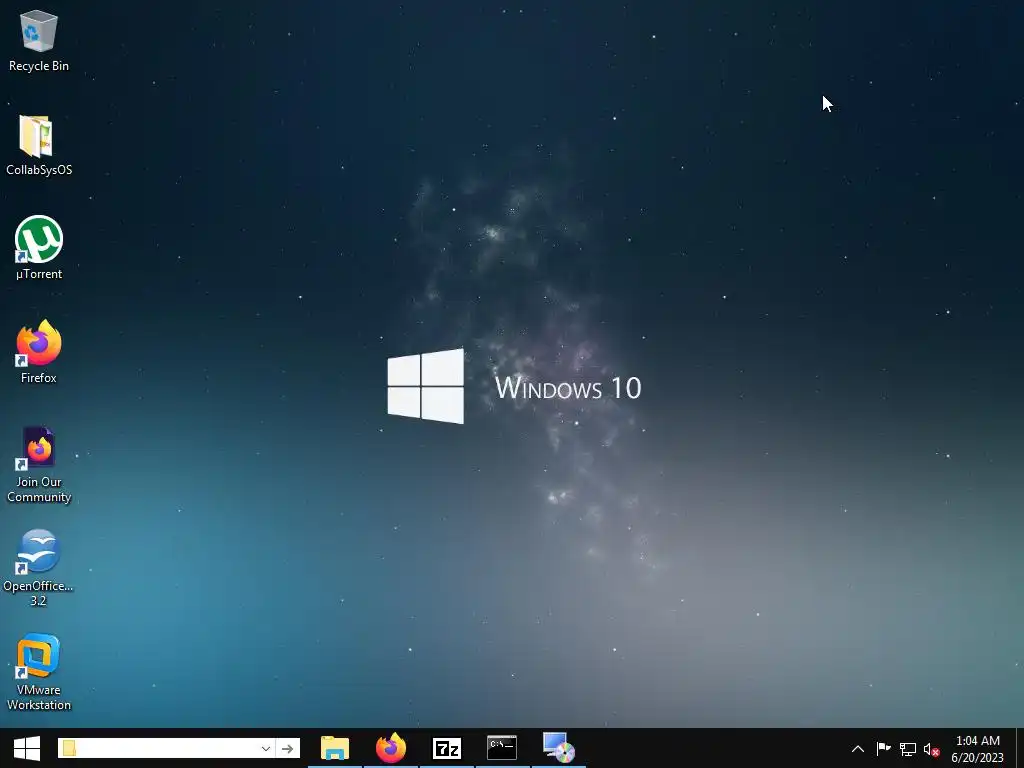The image size is (1024, 768).
Task: Select the VMware Workstation desktop shortcut
Action: pyautogui.click(x=39, y=671)
